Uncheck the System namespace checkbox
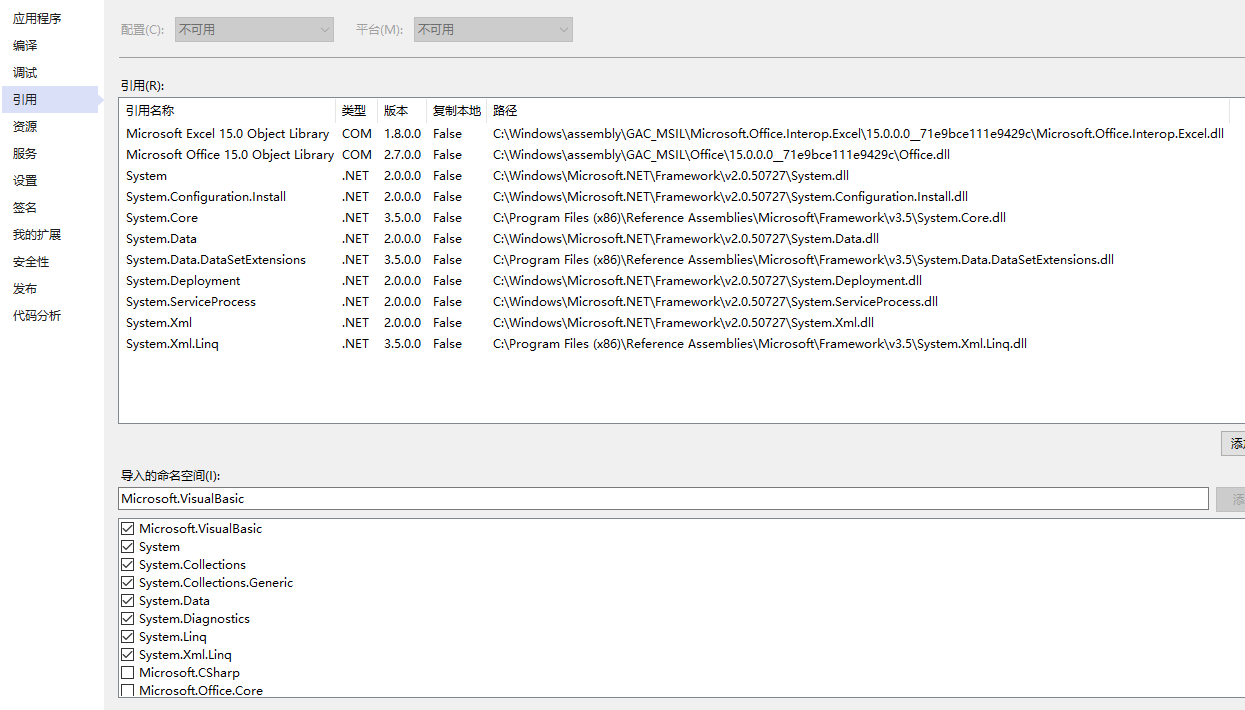Viewport: 1245px width, 710px height. pos(127,547)
